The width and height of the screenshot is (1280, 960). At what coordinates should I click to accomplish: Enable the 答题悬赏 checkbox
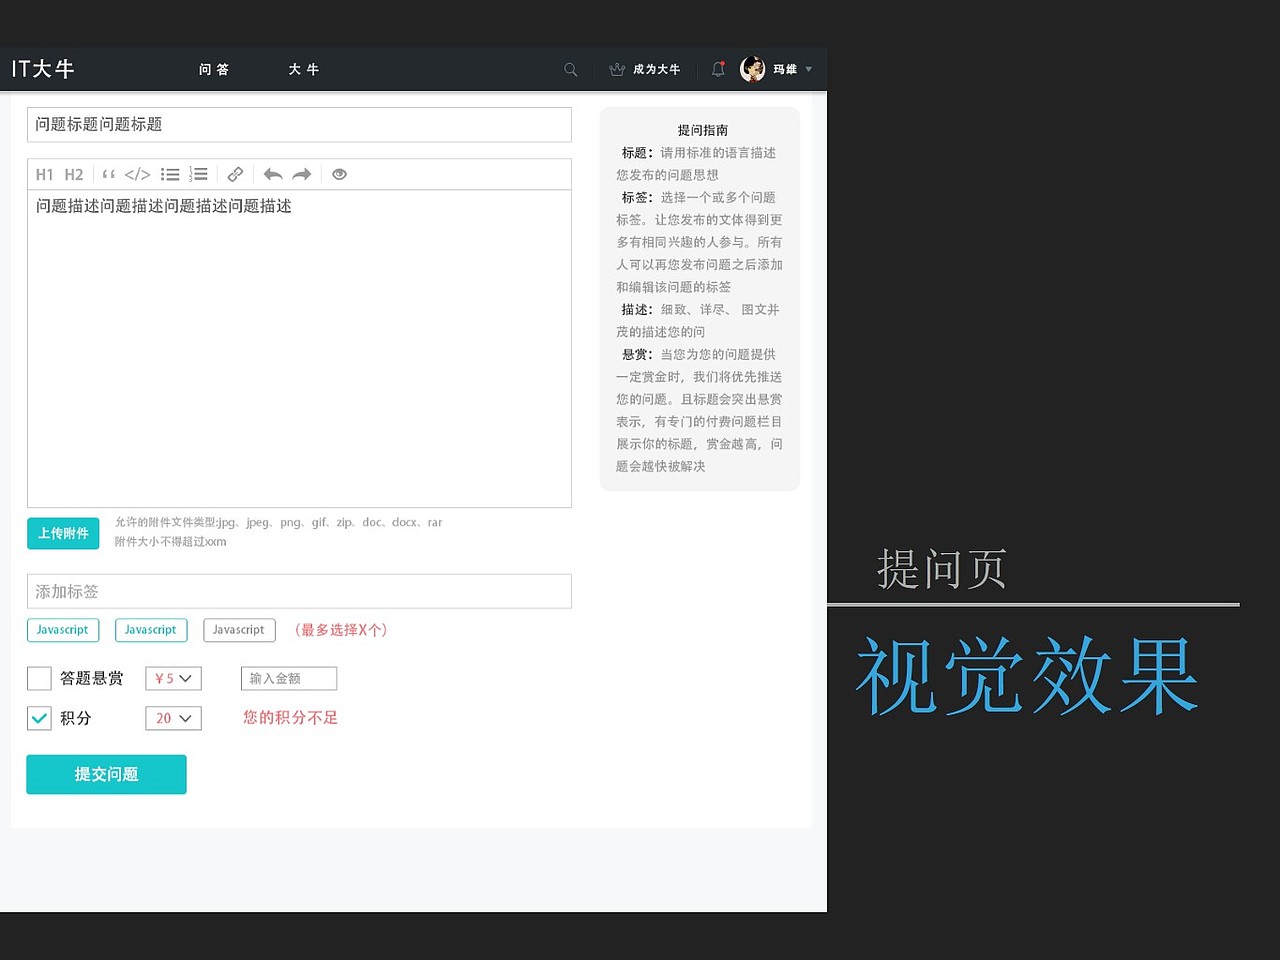tap(39, 678)
